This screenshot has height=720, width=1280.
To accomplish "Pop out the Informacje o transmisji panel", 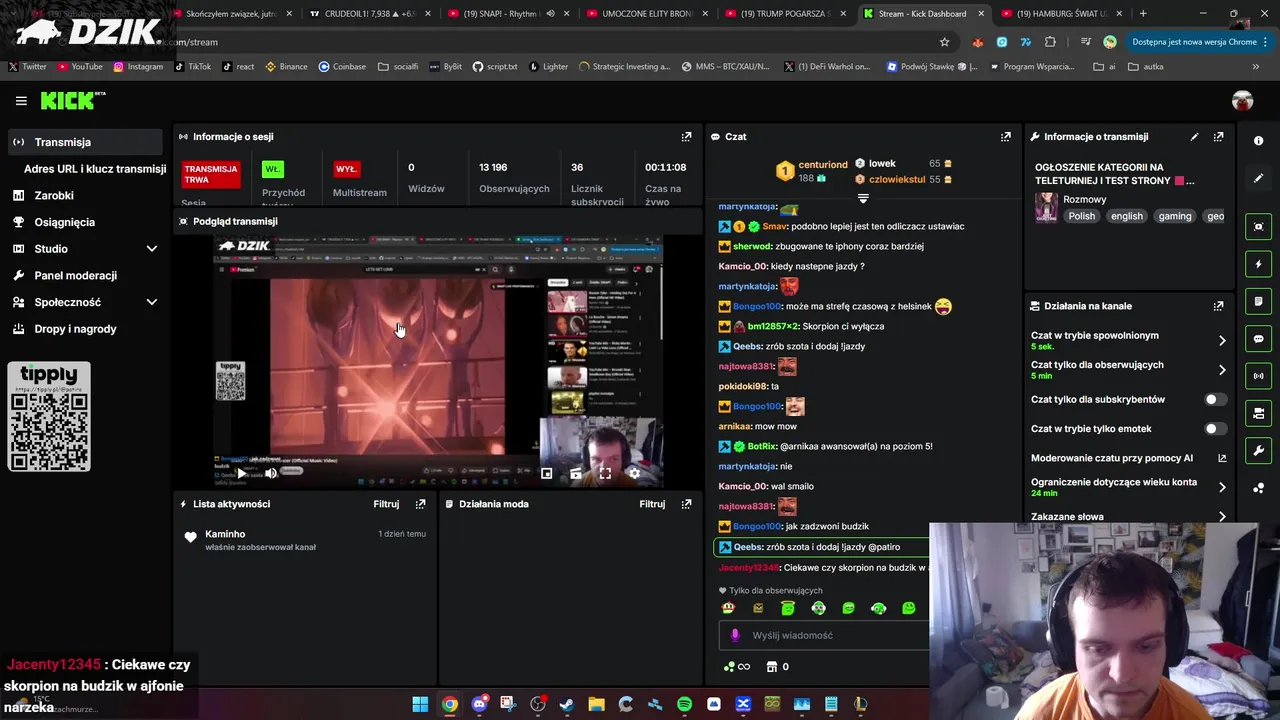I will [x=1218, y=137].
